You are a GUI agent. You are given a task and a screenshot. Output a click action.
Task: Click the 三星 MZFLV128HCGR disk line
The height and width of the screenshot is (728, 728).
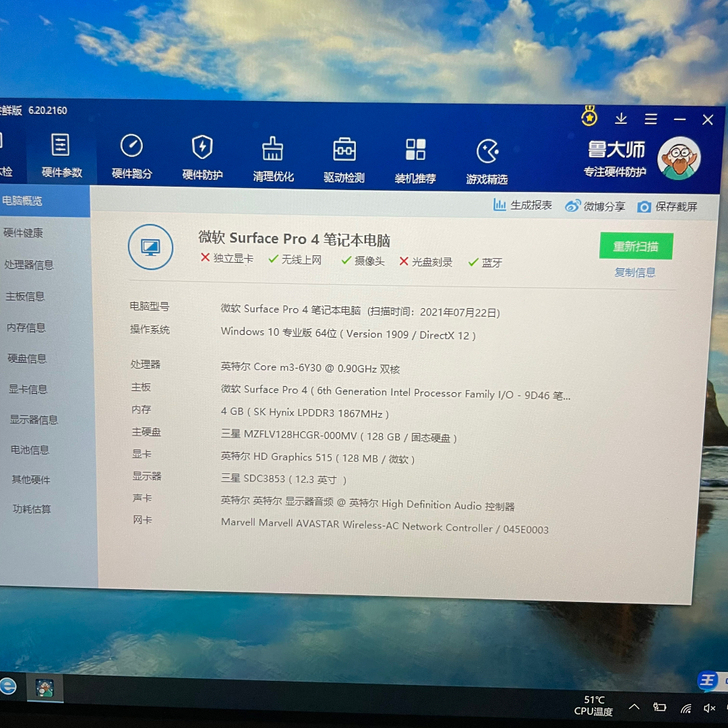pyautogui.click(x=339, y=436)
